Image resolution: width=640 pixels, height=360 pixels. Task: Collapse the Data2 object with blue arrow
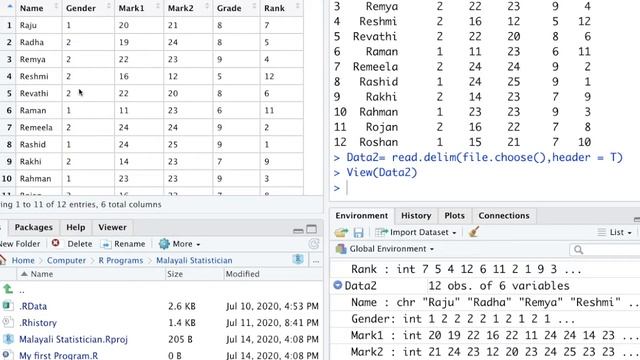pos(338,285)
